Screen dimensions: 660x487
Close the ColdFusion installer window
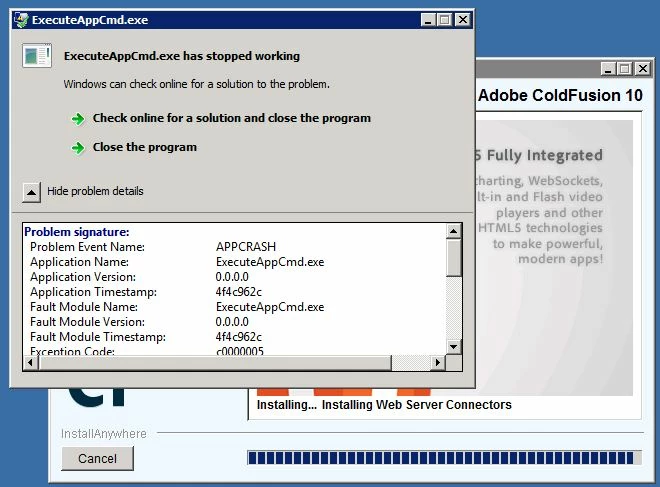643,69
